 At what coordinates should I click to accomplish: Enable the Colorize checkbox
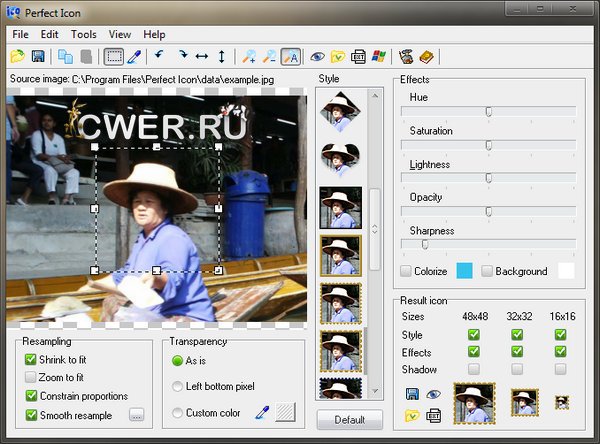[x=406, y=271]
